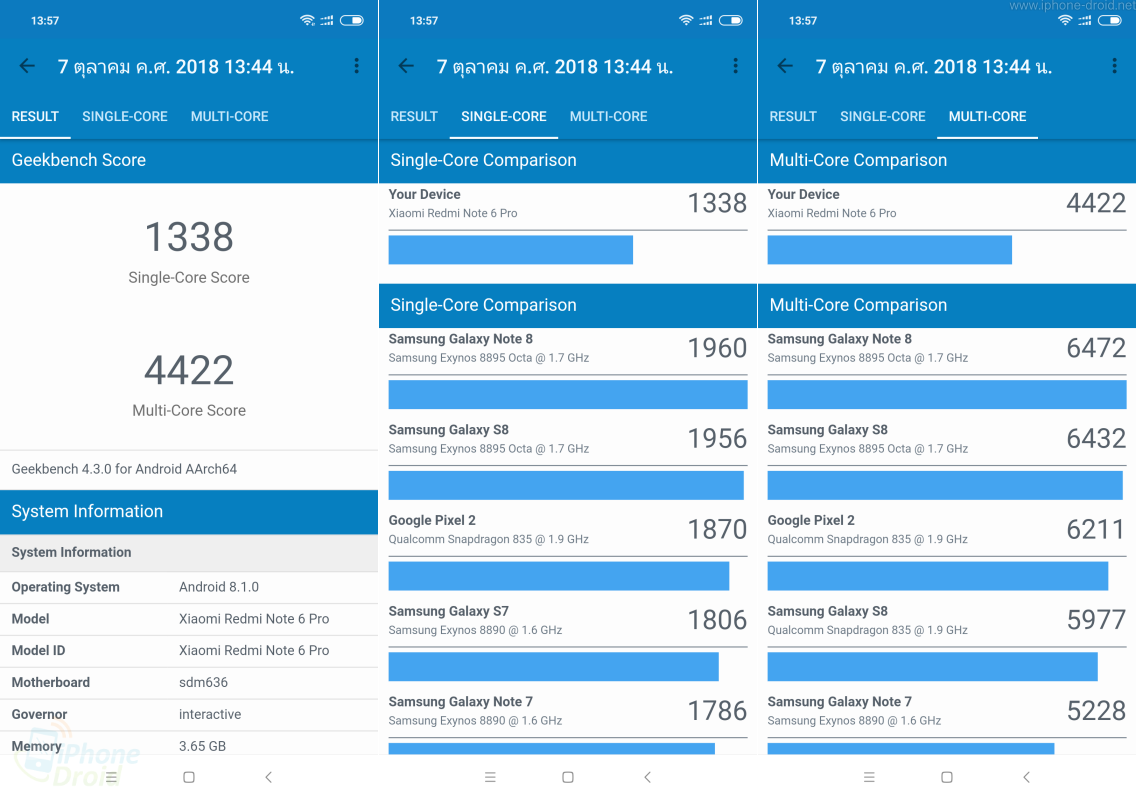Viewport: 1136px width, 800px height.
Task: Tap Model row Xiaomi Redmi Note 6 Pro
Action: coord(189,619)
